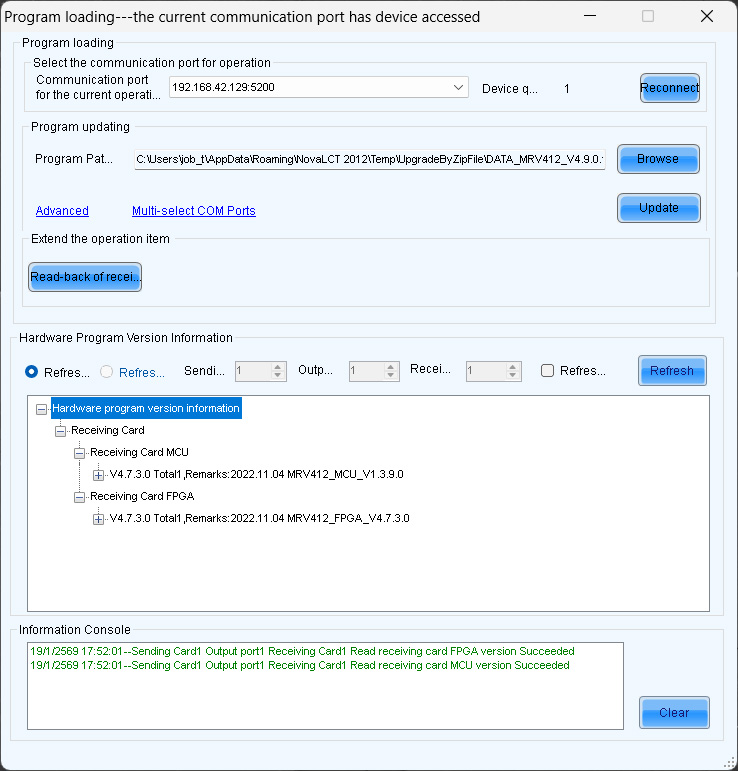Click the blue Refresh button
The image size is (738, 771).
(x=672, y=371)
